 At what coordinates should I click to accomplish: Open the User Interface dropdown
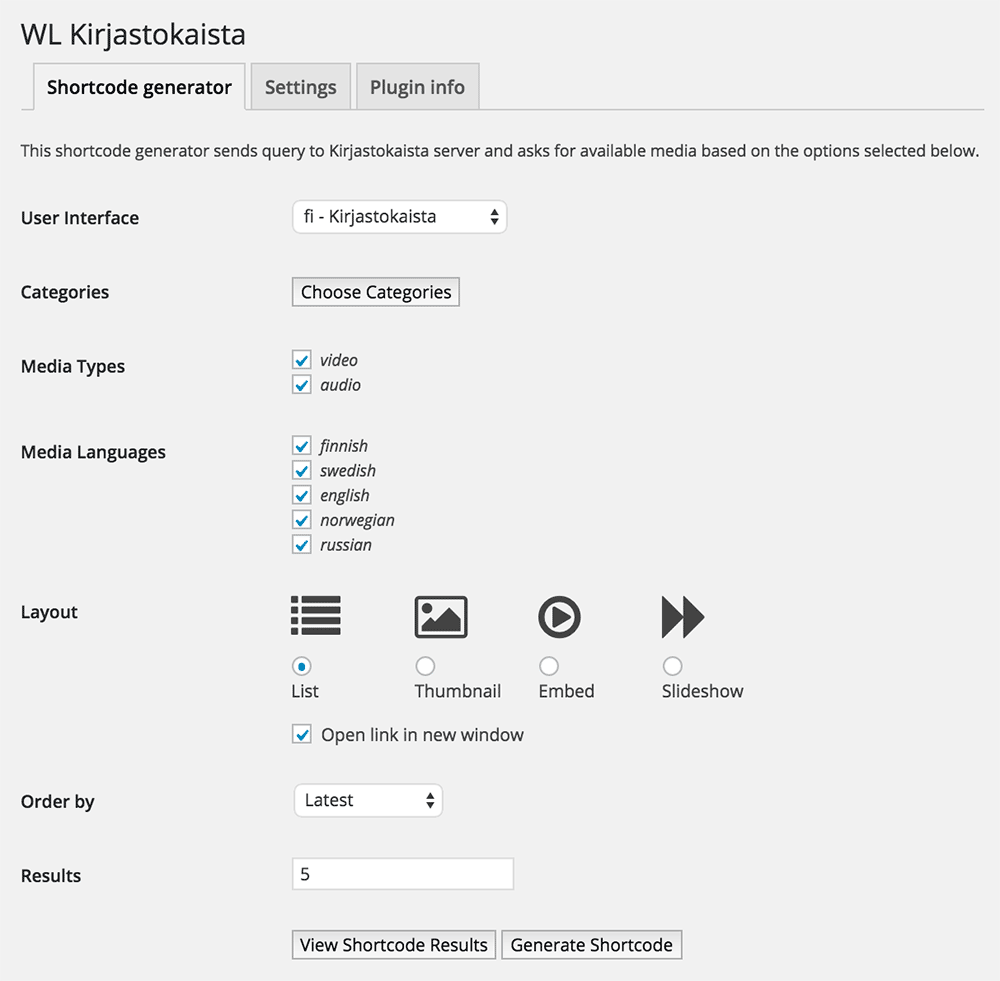tap(400, 217)
